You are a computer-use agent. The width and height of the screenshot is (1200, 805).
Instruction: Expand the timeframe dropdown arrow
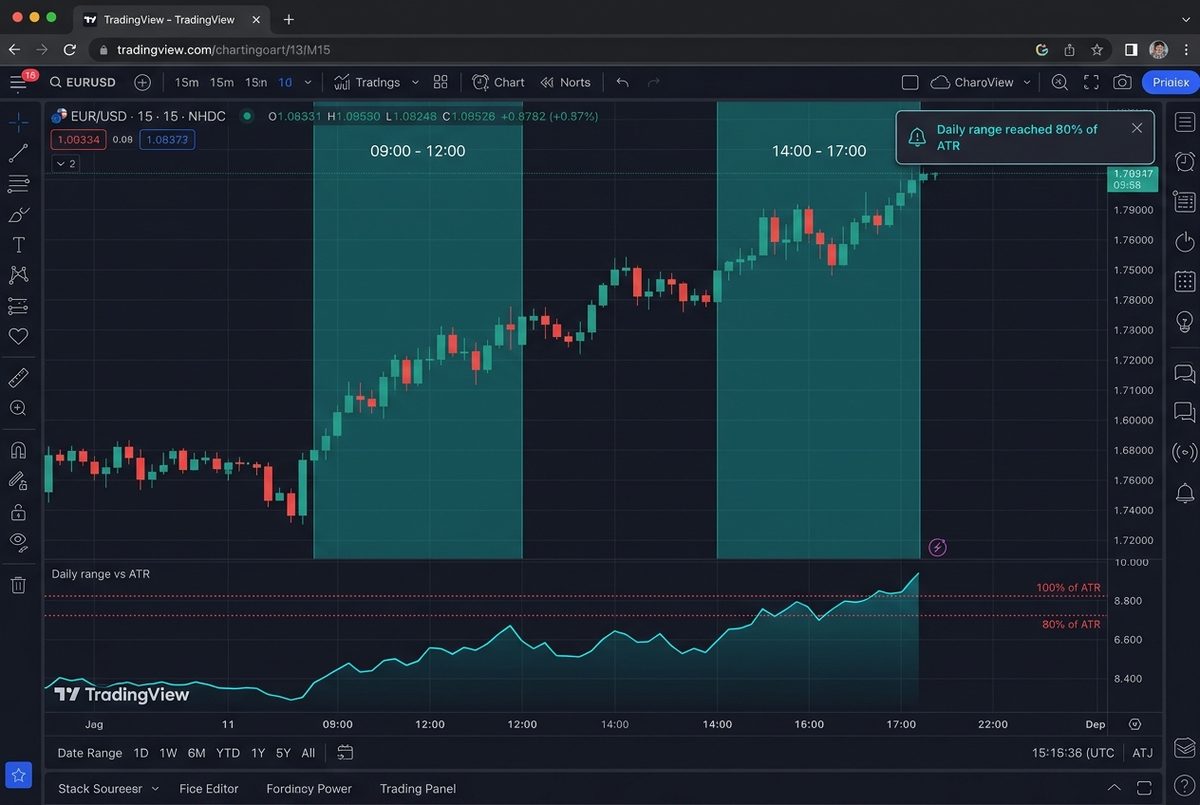[x=308, y=82]
